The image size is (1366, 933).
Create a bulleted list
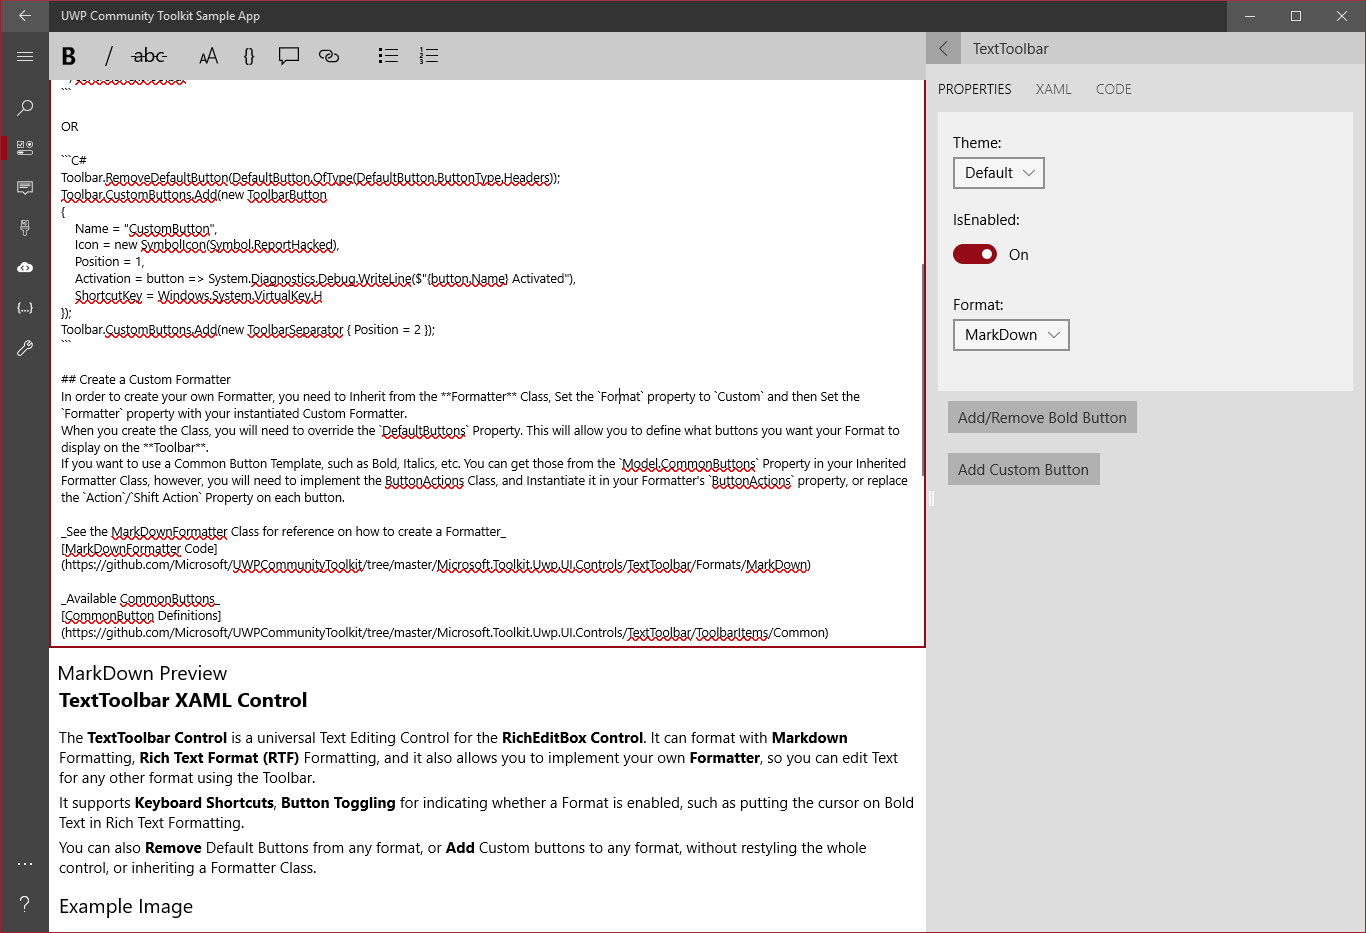[x=388, y=56]
